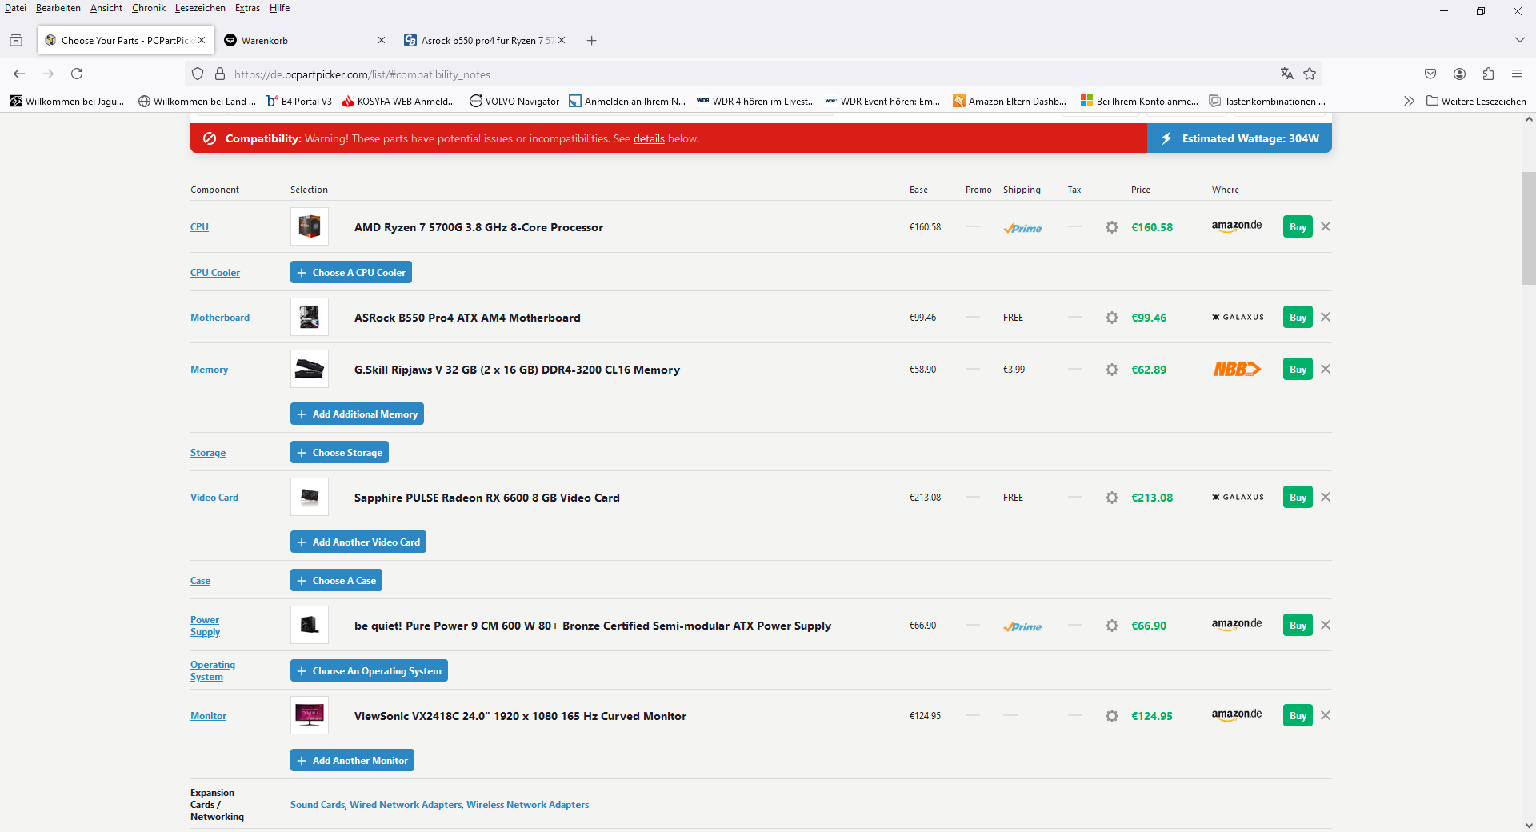1536x832 pixels.
Task: Remove the ViewSonic VX2418C monitor
Action: pos(1325,715)
